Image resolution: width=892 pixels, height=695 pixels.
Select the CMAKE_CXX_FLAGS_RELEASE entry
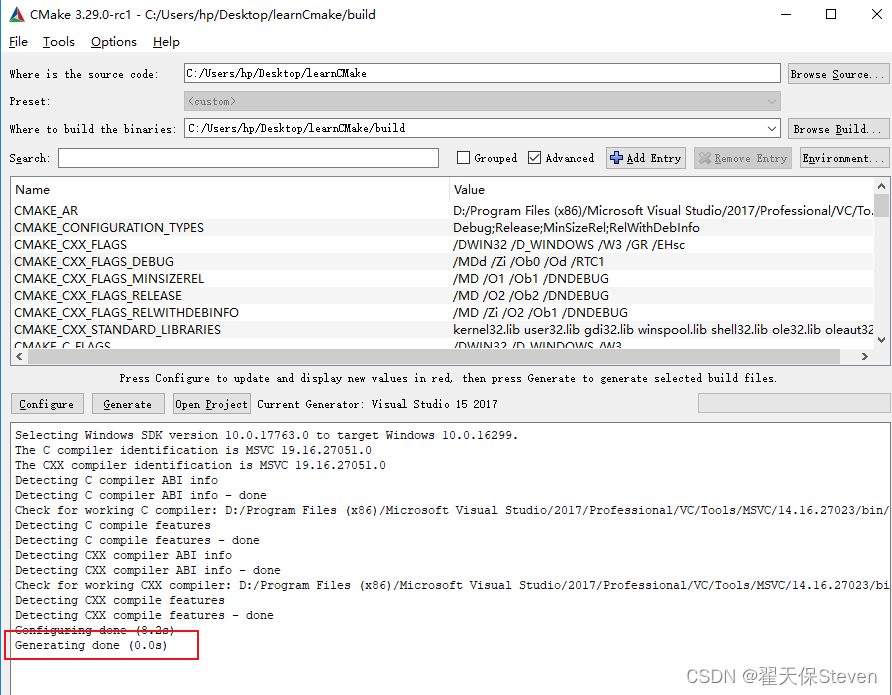click(98, 296)
